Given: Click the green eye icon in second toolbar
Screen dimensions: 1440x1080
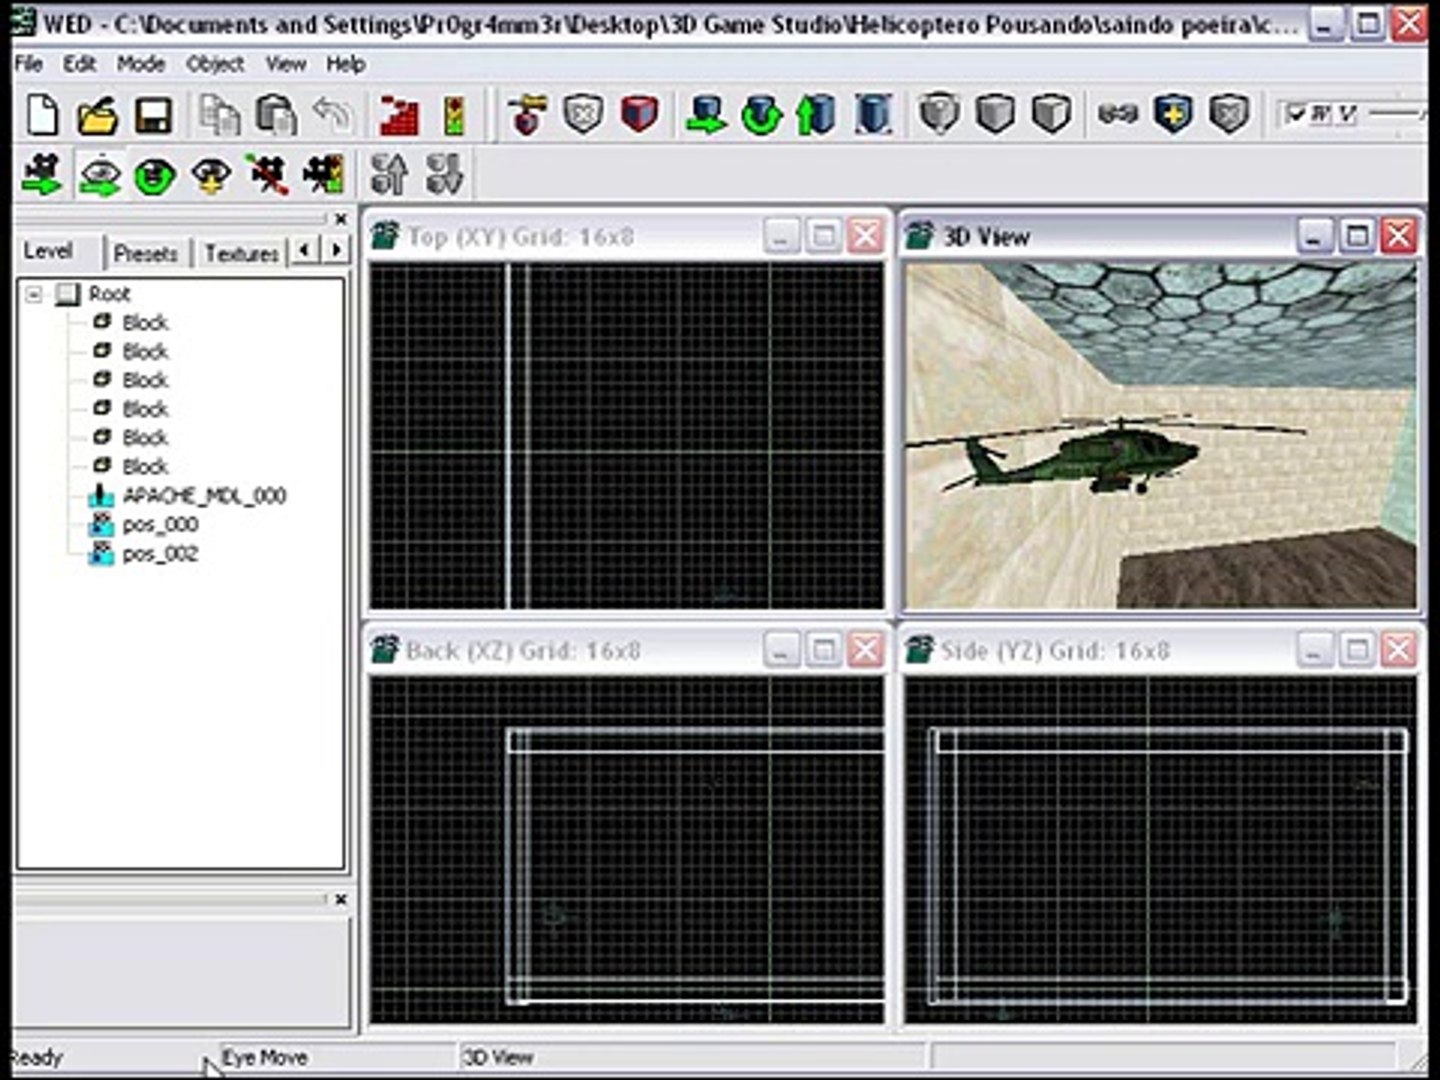Looking at the screenshot, I should 155,176.
